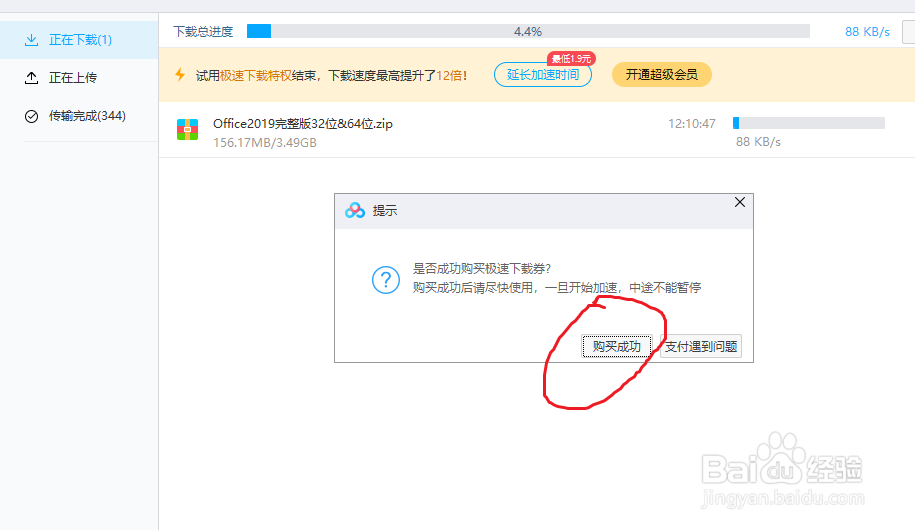The height and width of the screenshot is (530, 915).
Task: Click the 极速下载特权 orange text
Action: 256,75
